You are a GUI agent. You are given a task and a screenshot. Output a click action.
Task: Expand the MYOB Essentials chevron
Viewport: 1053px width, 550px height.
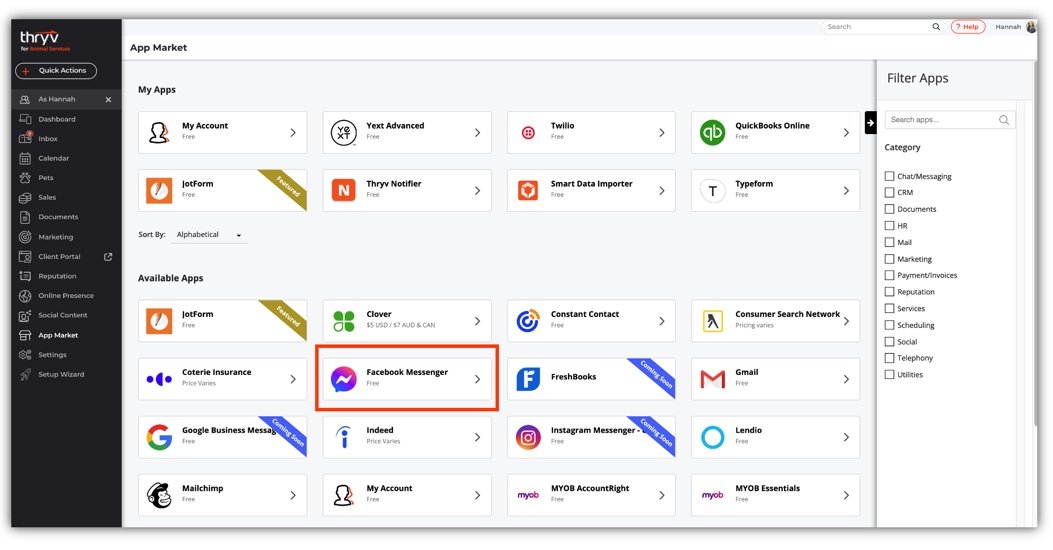846,496
